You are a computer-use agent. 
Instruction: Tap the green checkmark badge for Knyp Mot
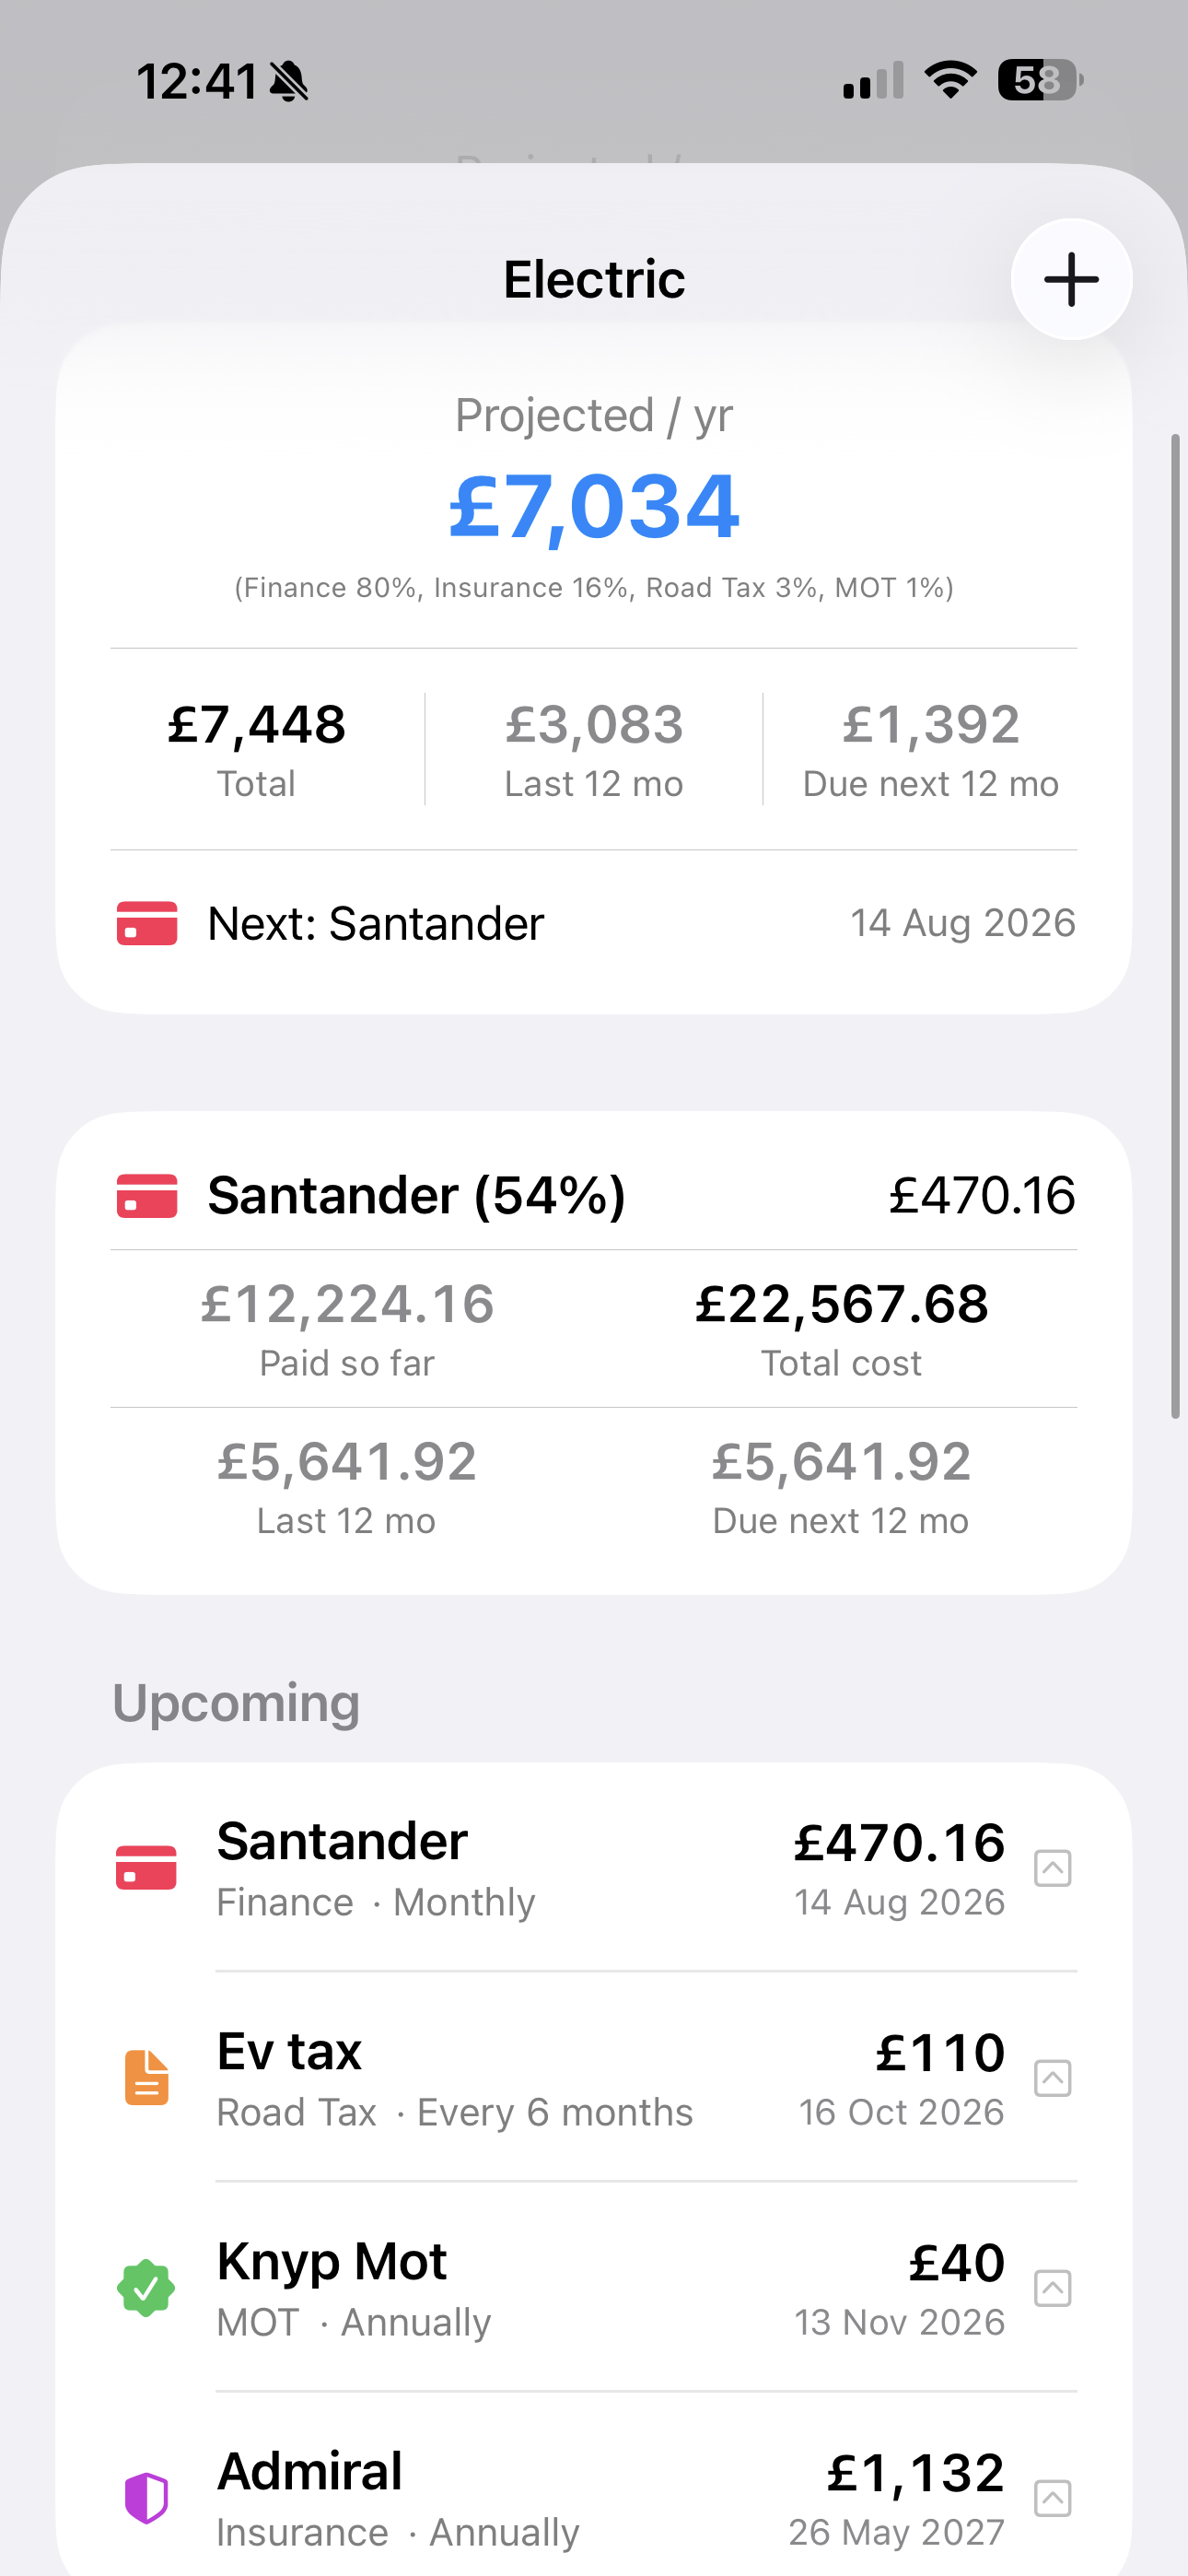(146, 2288)
